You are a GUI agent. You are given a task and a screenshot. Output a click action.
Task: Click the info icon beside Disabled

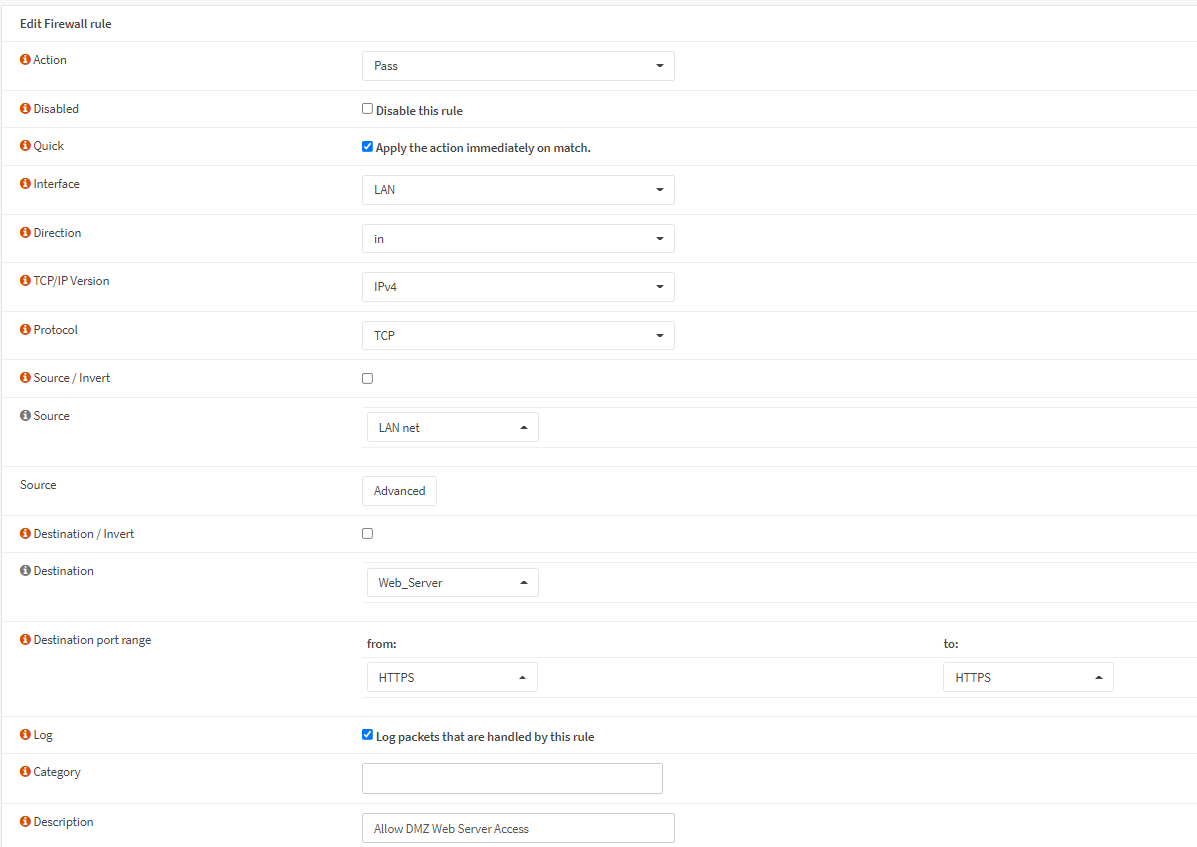25,108
